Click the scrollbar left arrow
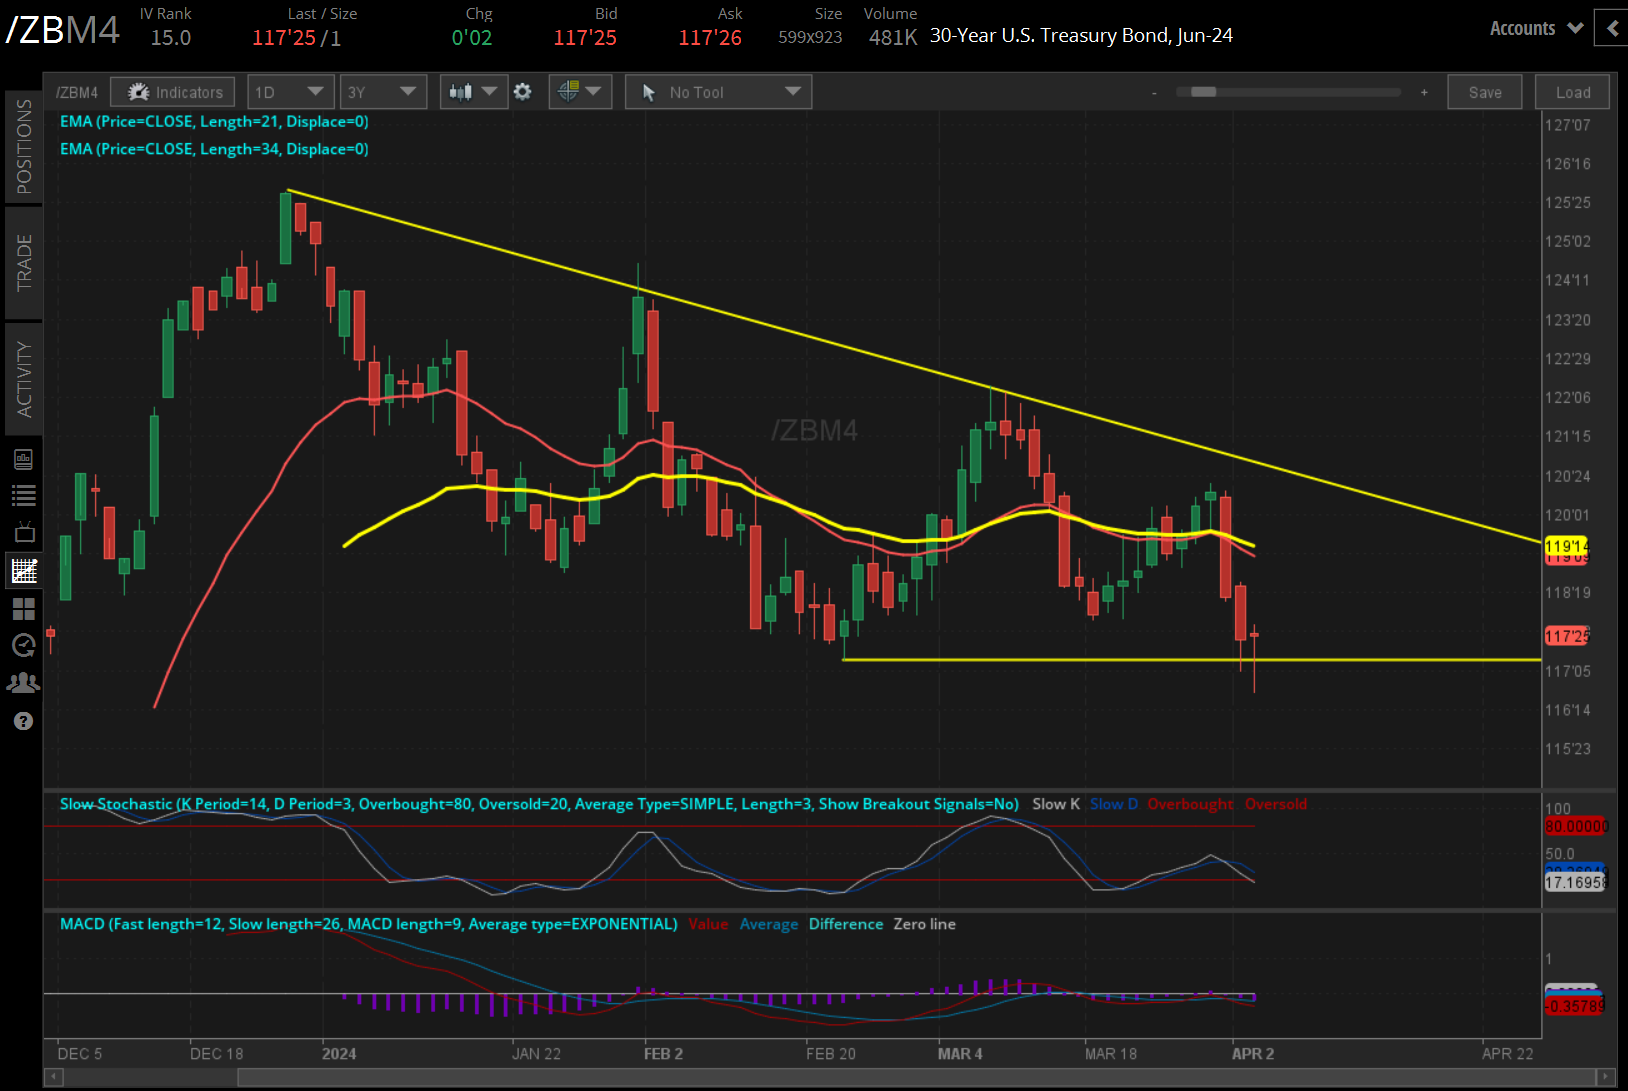 (x=52, y=1077)
